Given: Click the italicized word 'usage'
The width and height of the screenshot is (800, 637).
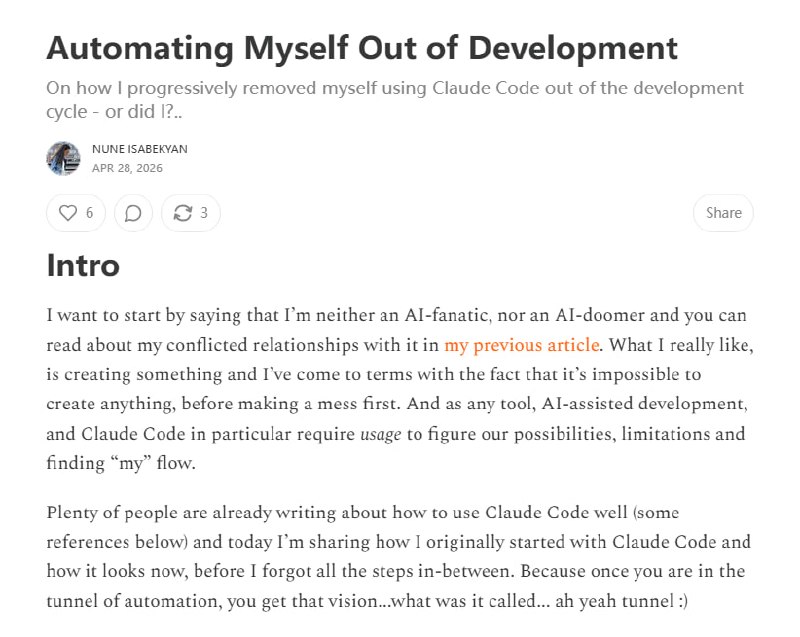Looking at the screenshot, I should pyautogui.click(x=381, y=434).
